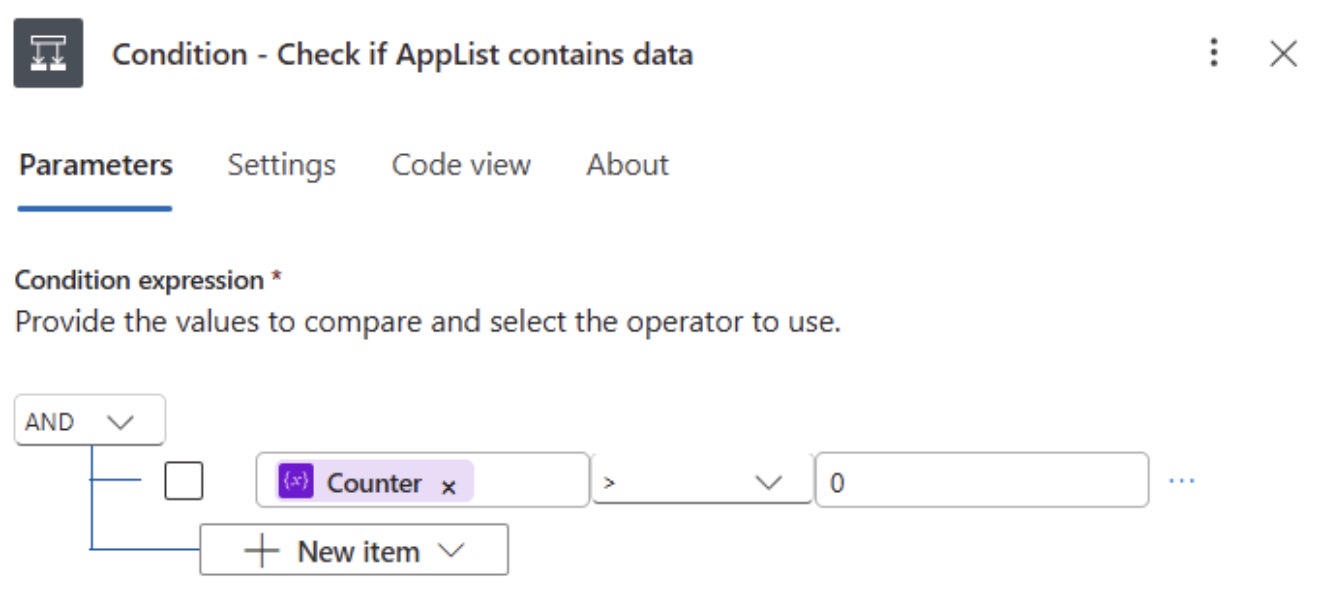Expand the AND logical operator dropdown
This screenshot has height=591, width=1320.
click(x=89, y=421)
